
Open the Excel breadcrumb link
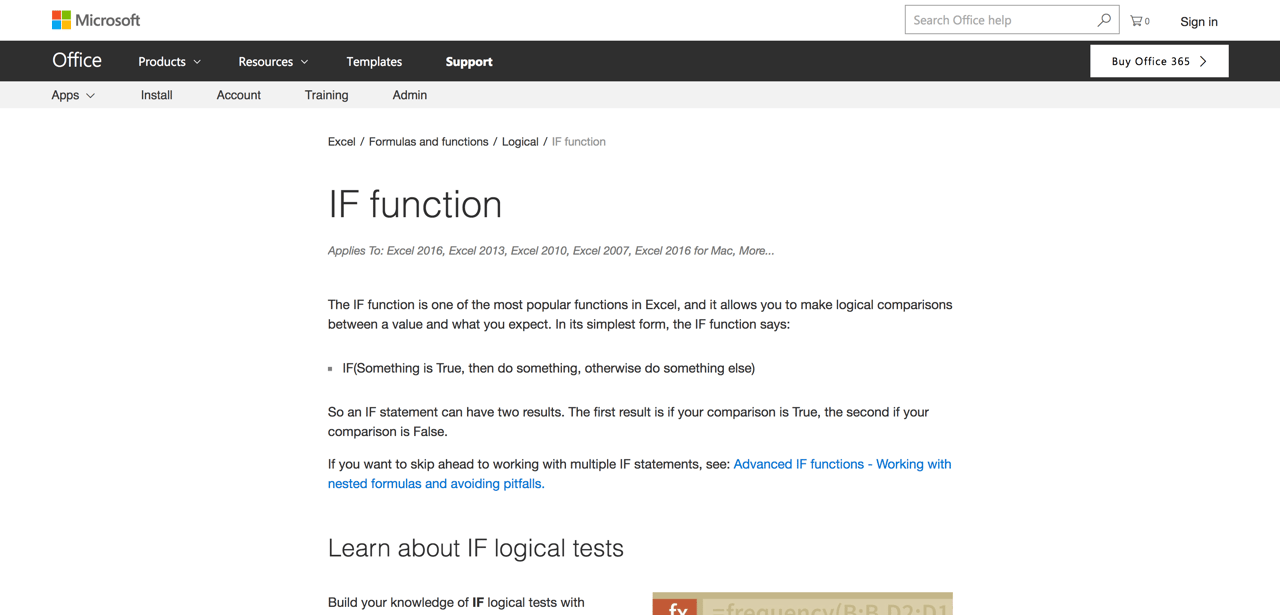341,141
